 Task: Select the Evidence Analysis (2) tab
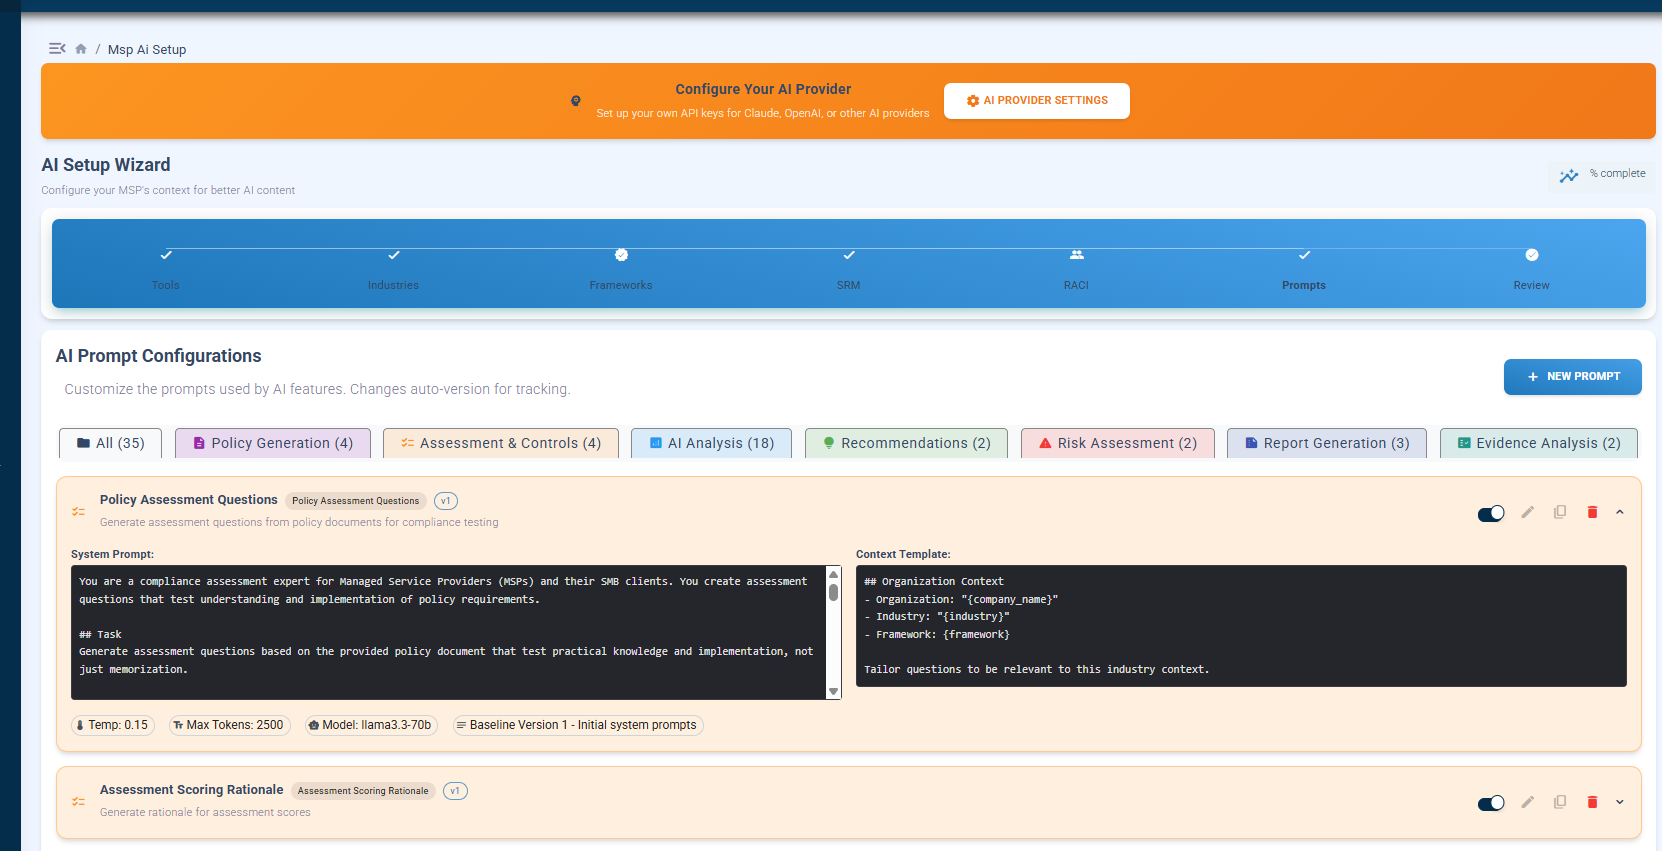(1539, 443)
